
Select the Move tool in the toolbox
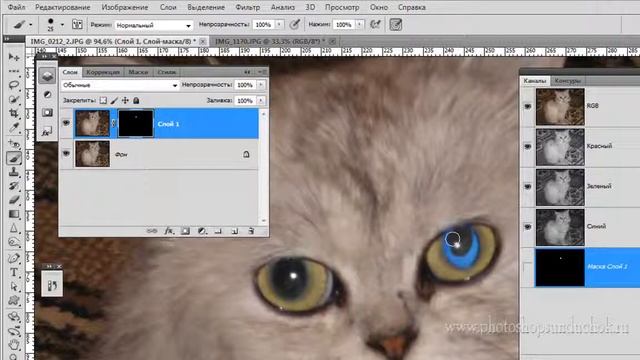click(x=14, y=57)
